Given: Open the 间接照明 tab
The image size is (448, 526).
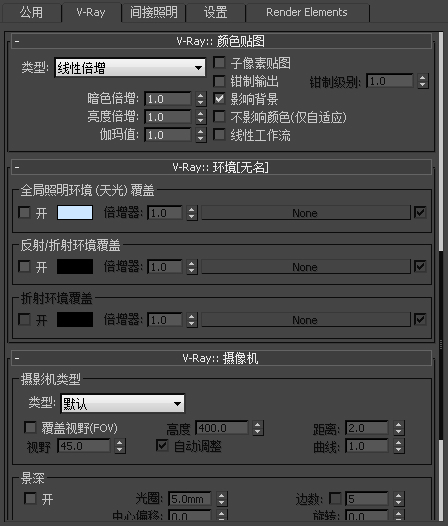Looking at the screenshot, I should coord(154,13).
